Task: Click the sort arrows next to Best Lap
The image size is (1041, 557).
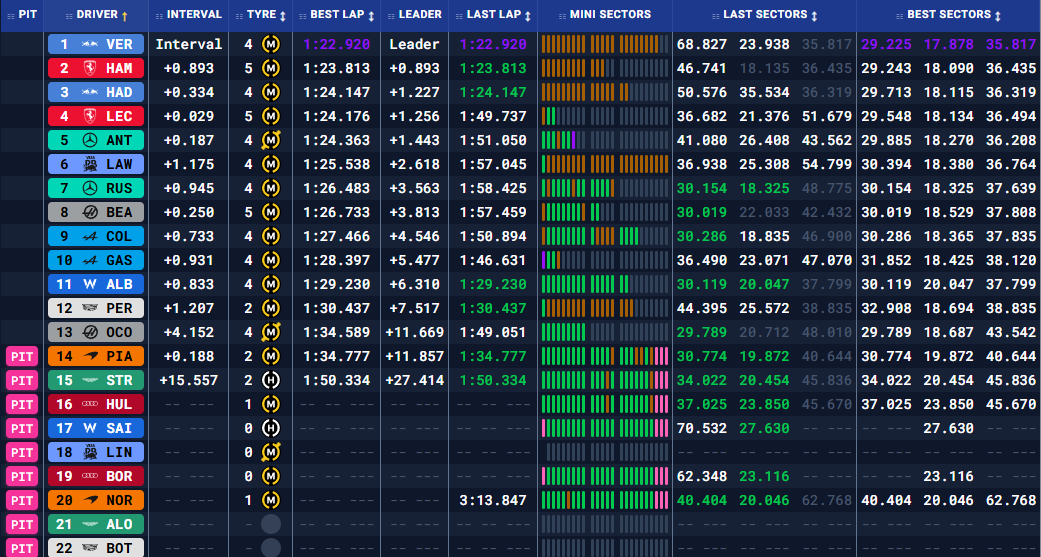Action: tap(372, 15)
